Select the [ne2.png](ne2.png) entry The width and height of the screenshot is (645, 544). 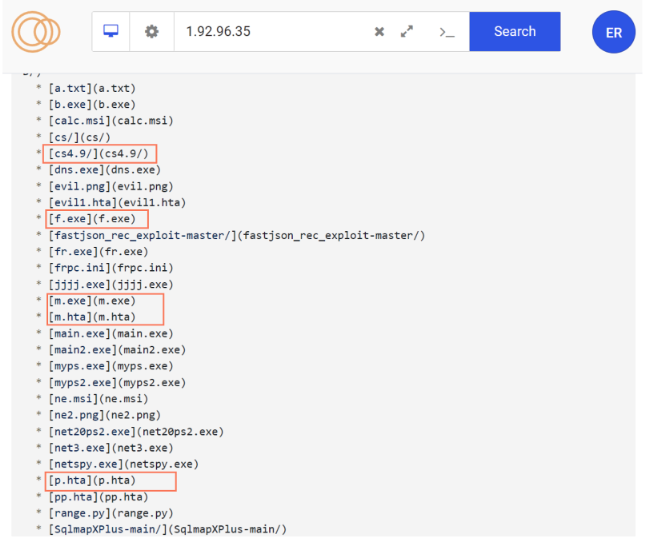point(105,415)
